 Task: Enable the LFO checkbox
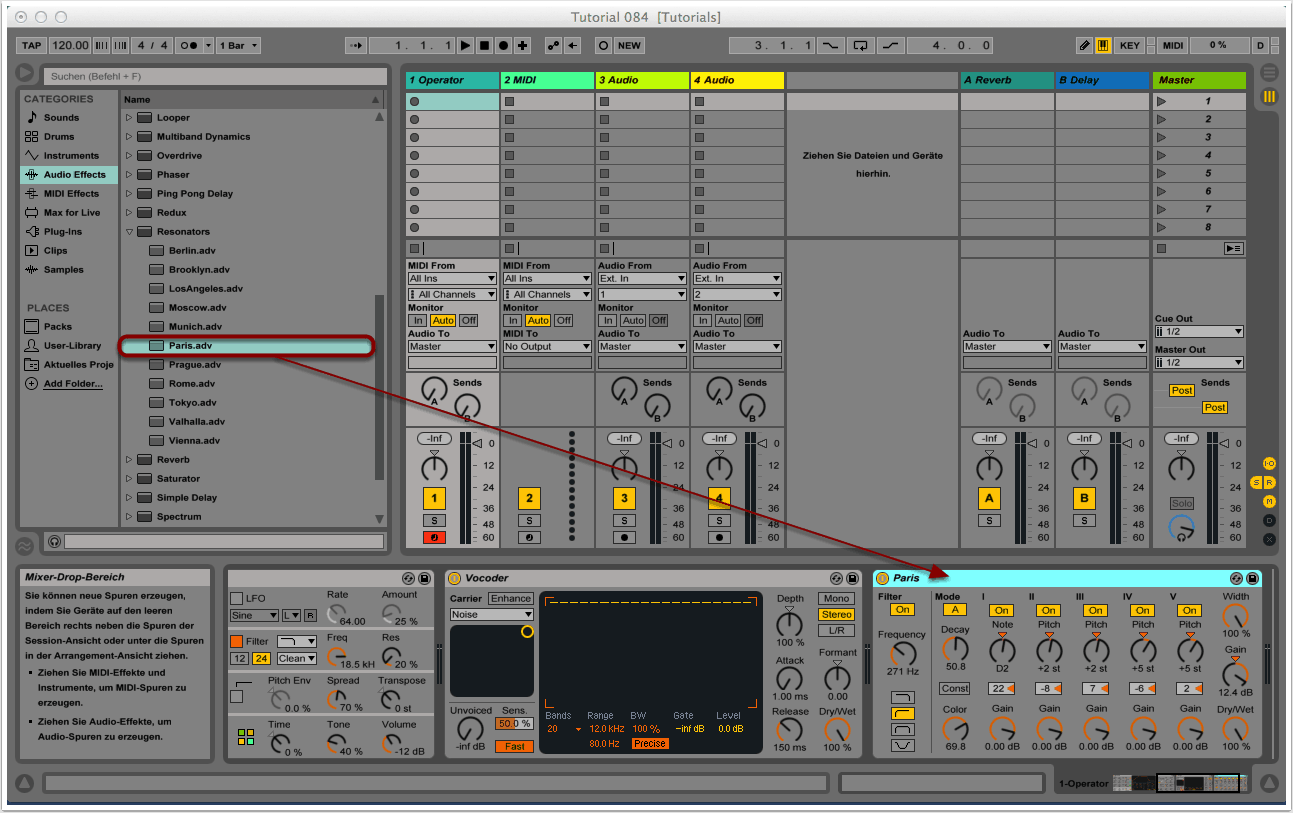[x=236, y=598]
